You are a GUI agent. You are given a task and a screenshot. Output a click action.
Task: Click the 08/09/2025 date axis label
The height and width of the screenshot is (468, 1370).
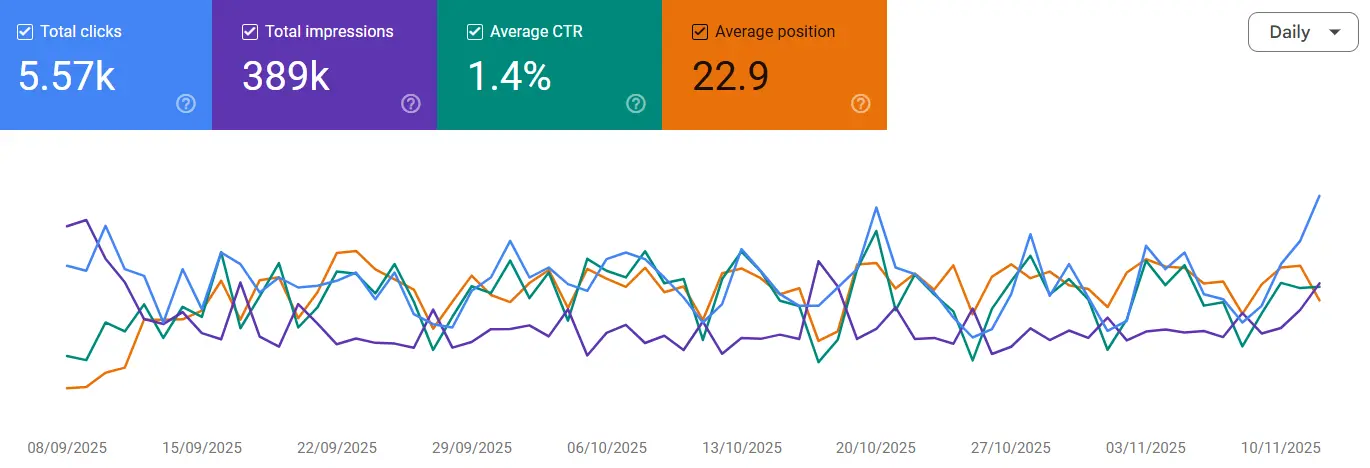(67, 447)
